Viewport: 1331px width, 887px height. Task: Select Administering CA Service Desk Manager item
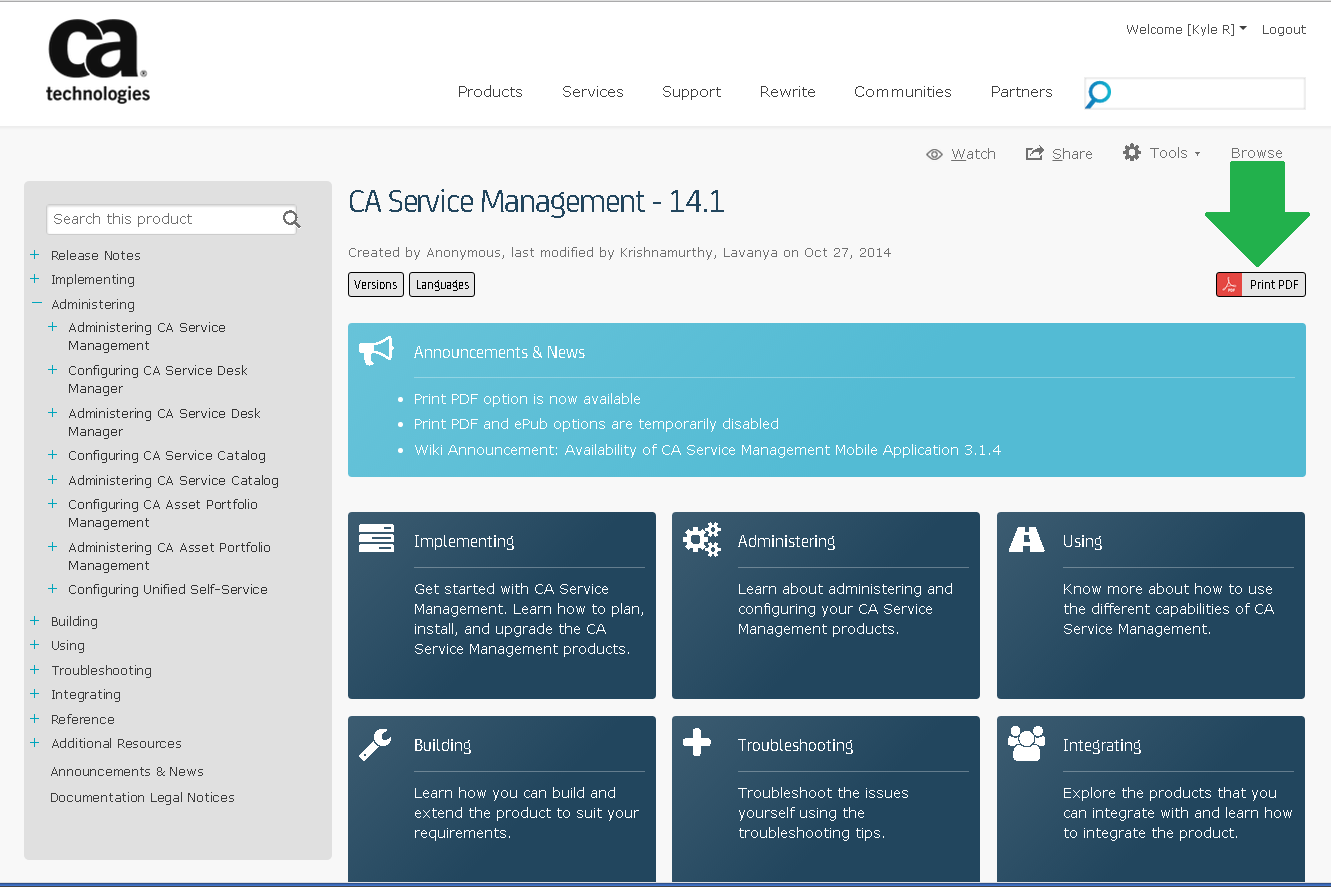pyautogui.click(x=164, y=422)
